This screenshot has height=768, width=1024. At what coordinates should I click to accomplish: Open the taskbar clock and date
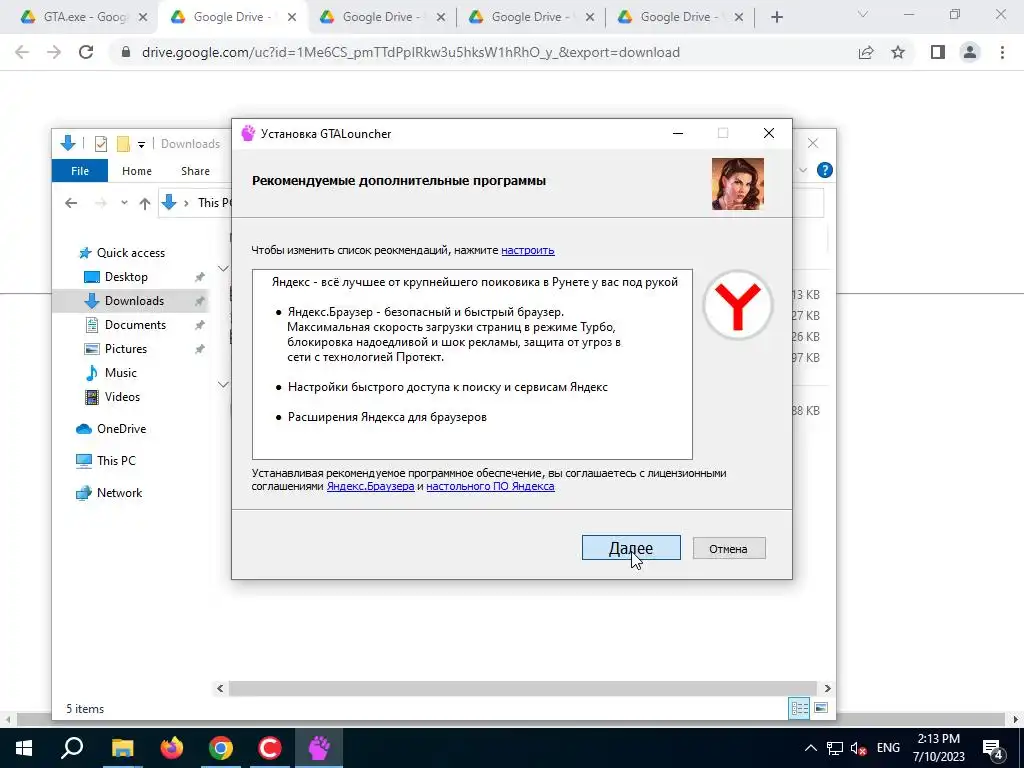click(938, 748)
